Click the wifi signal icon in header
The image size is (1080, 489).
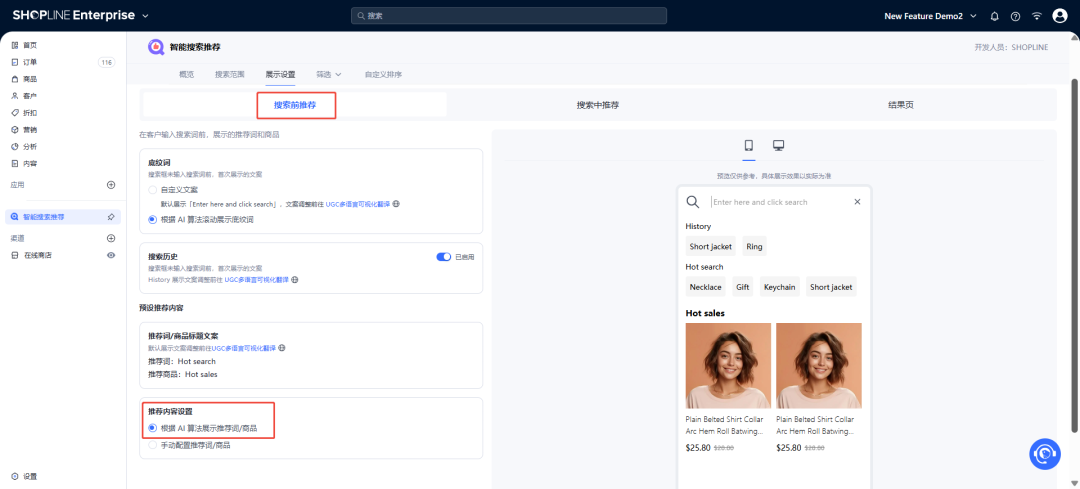(x=1037, y=16)
